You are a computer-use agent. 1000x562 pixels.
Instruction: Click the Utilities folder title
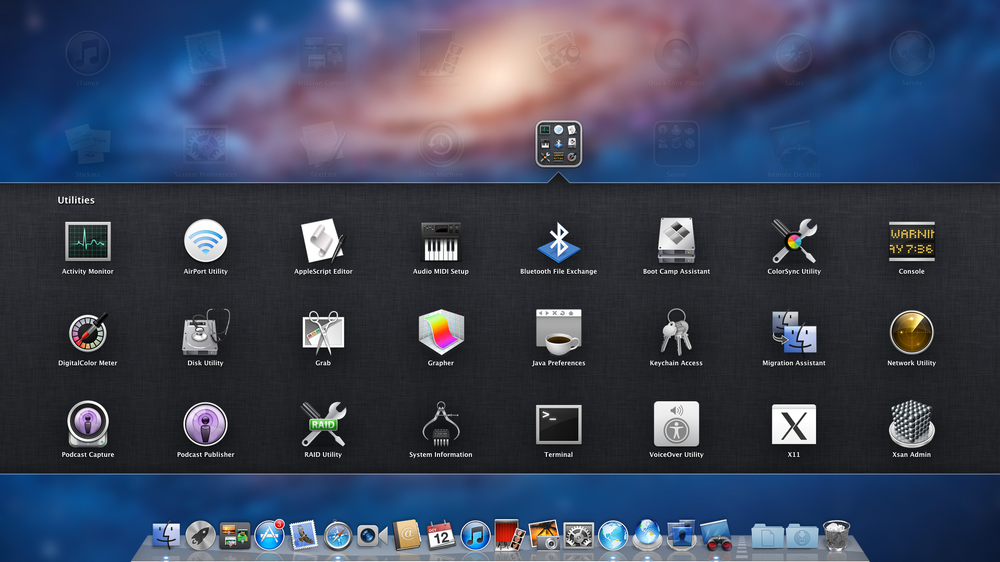(x=76, y=200)
